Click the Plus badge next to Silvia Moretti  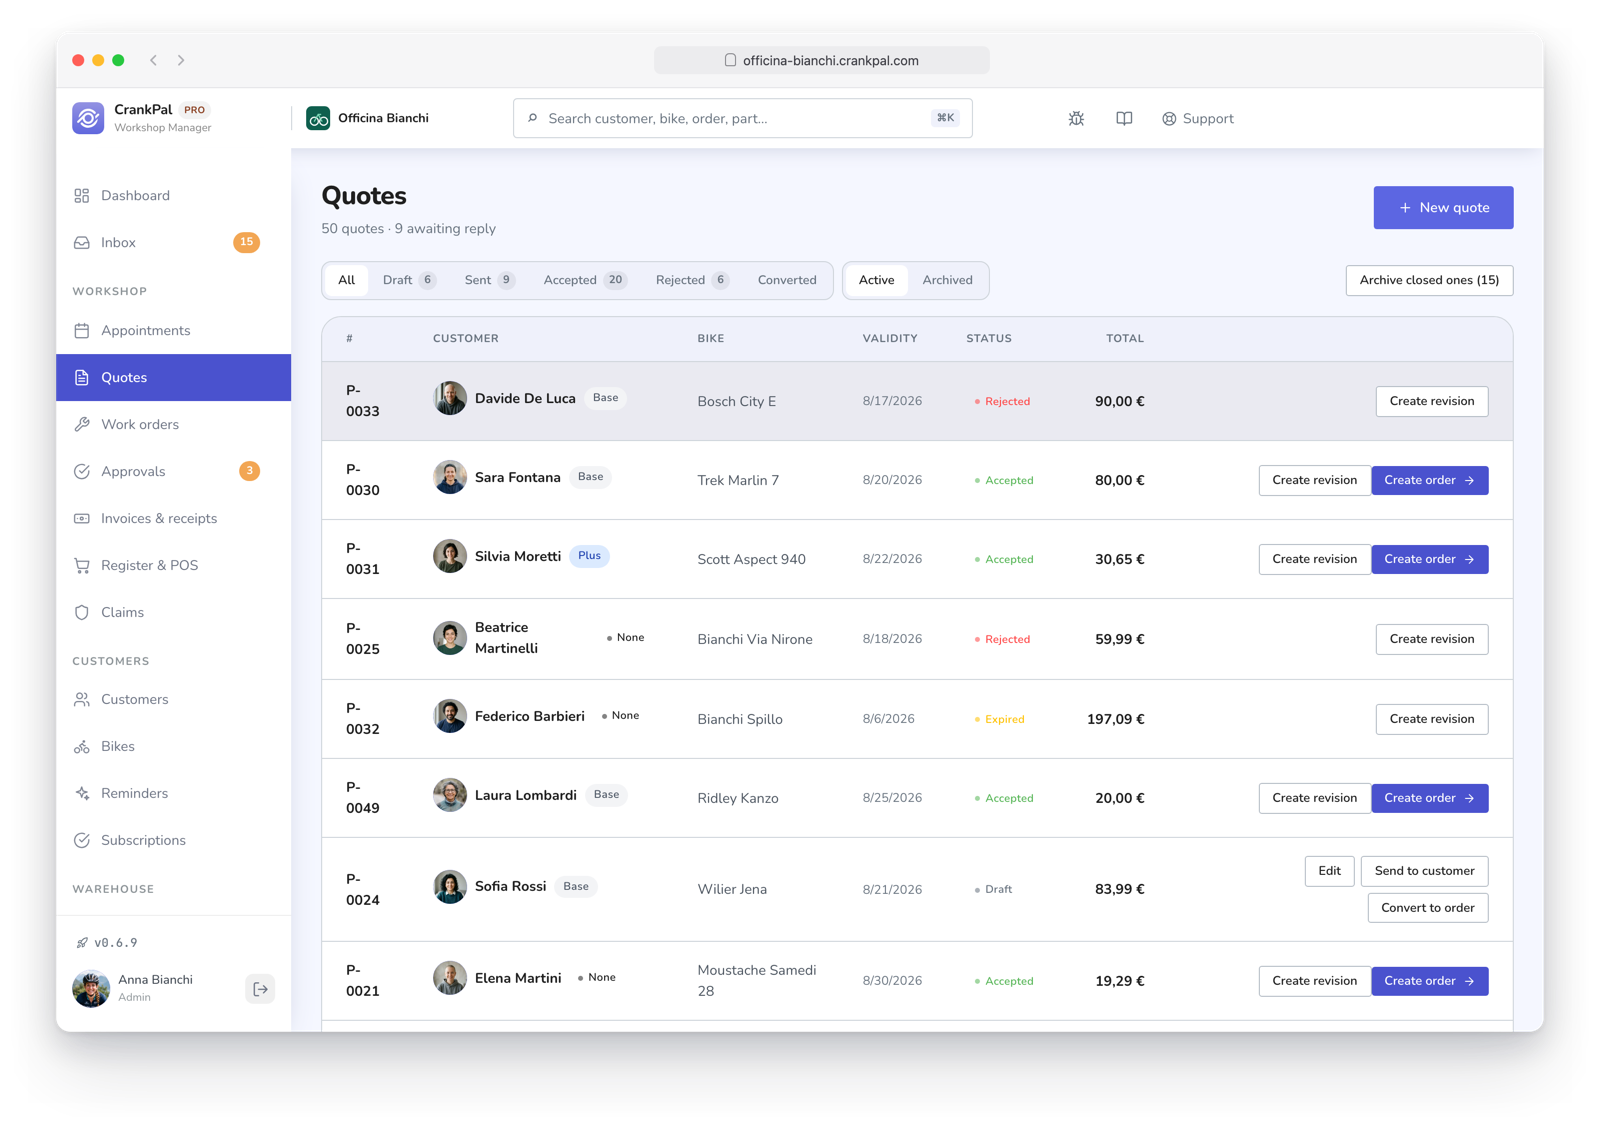590,557
